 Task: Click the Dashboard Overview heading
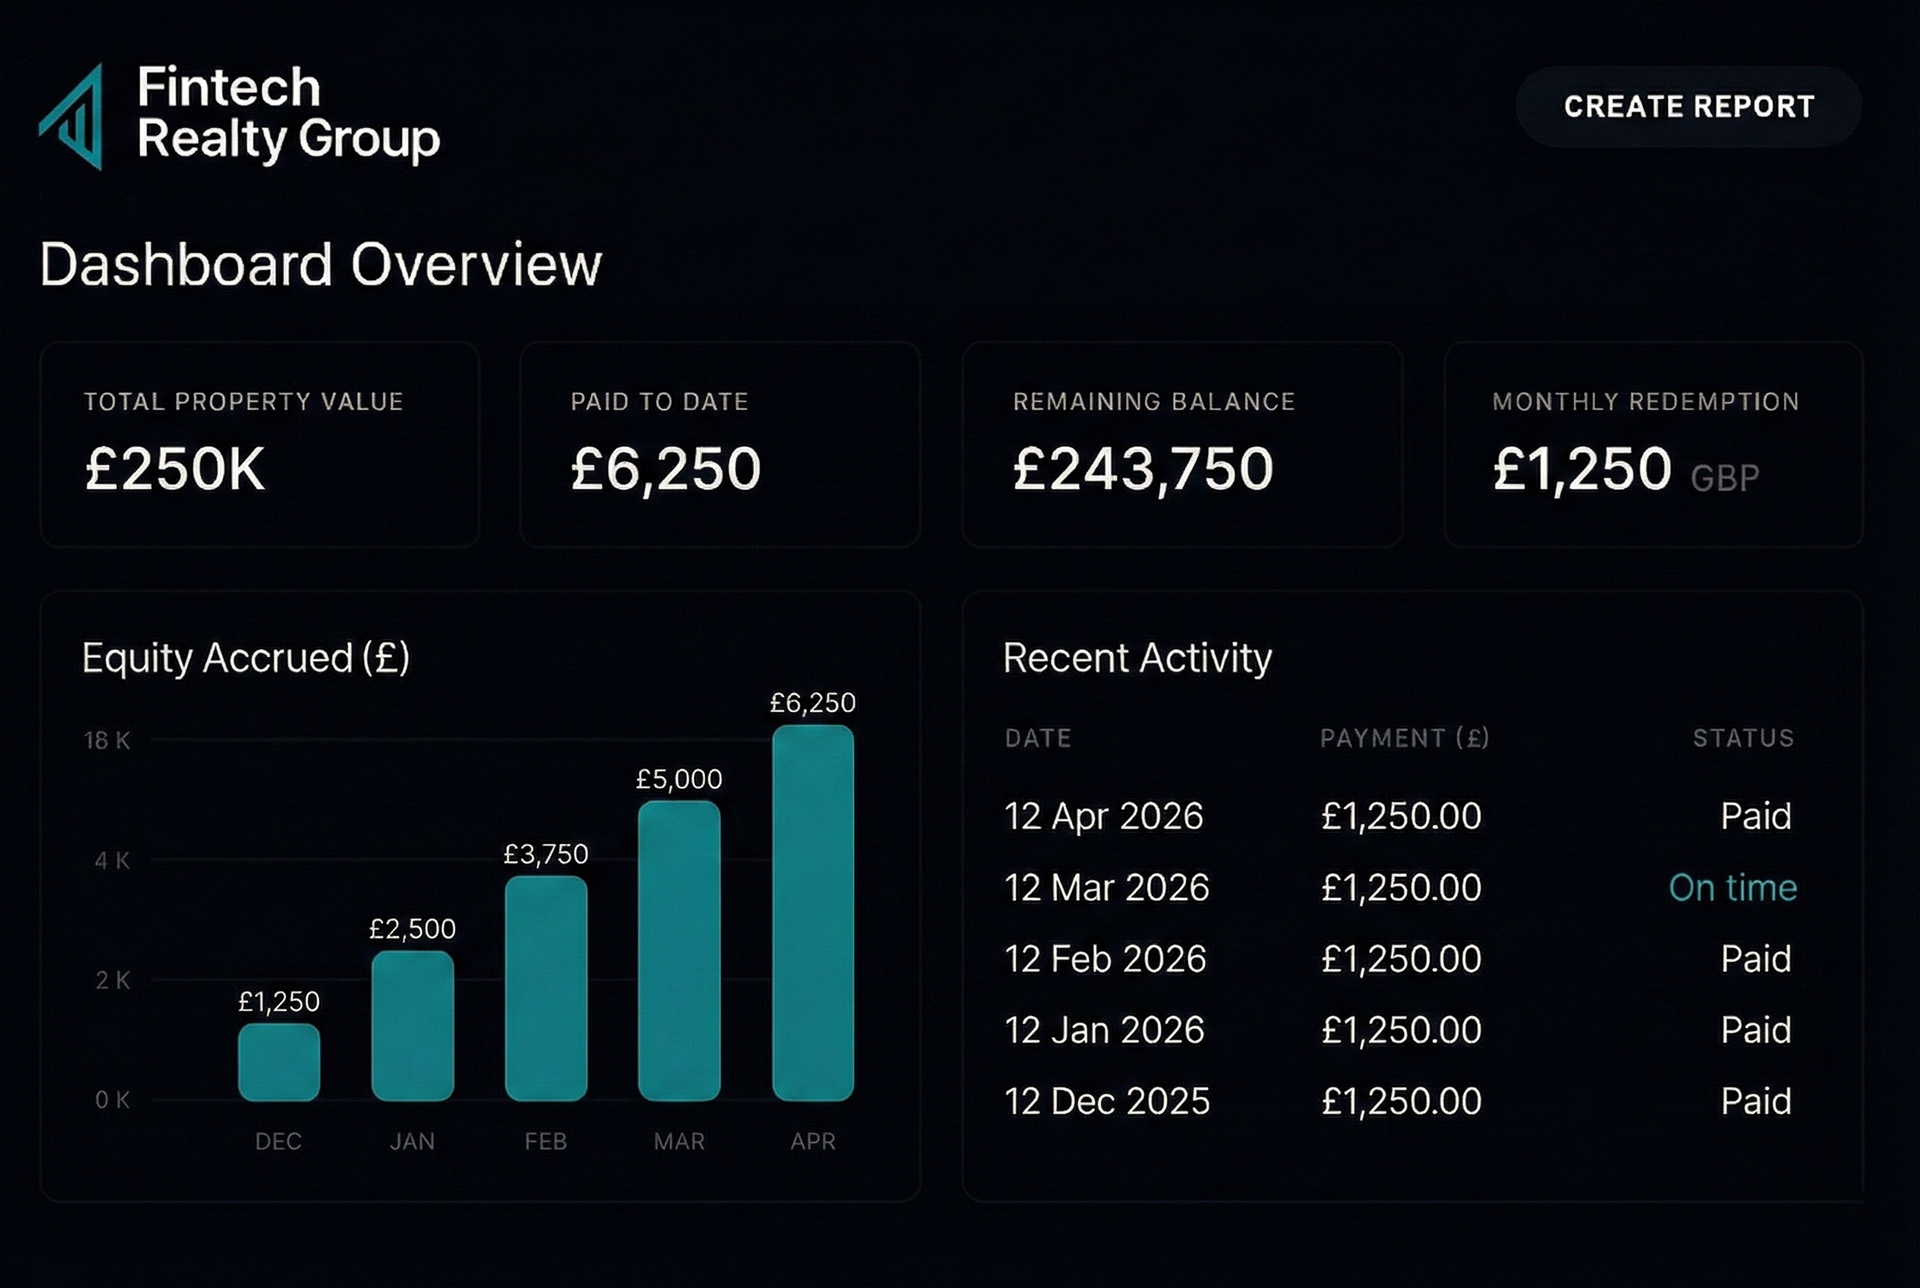pyautogui.click(x=321, y=265)
